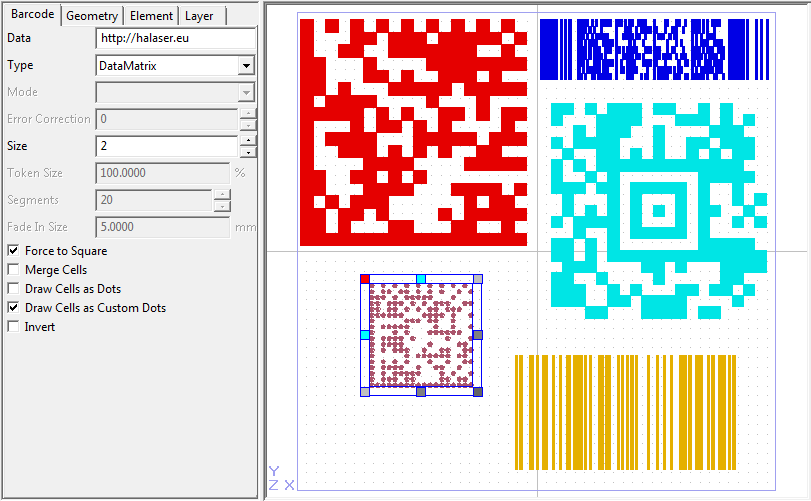Enable Draw Cells as Dots checkbox
Screen dimensions: 811x501
point(13,289)
